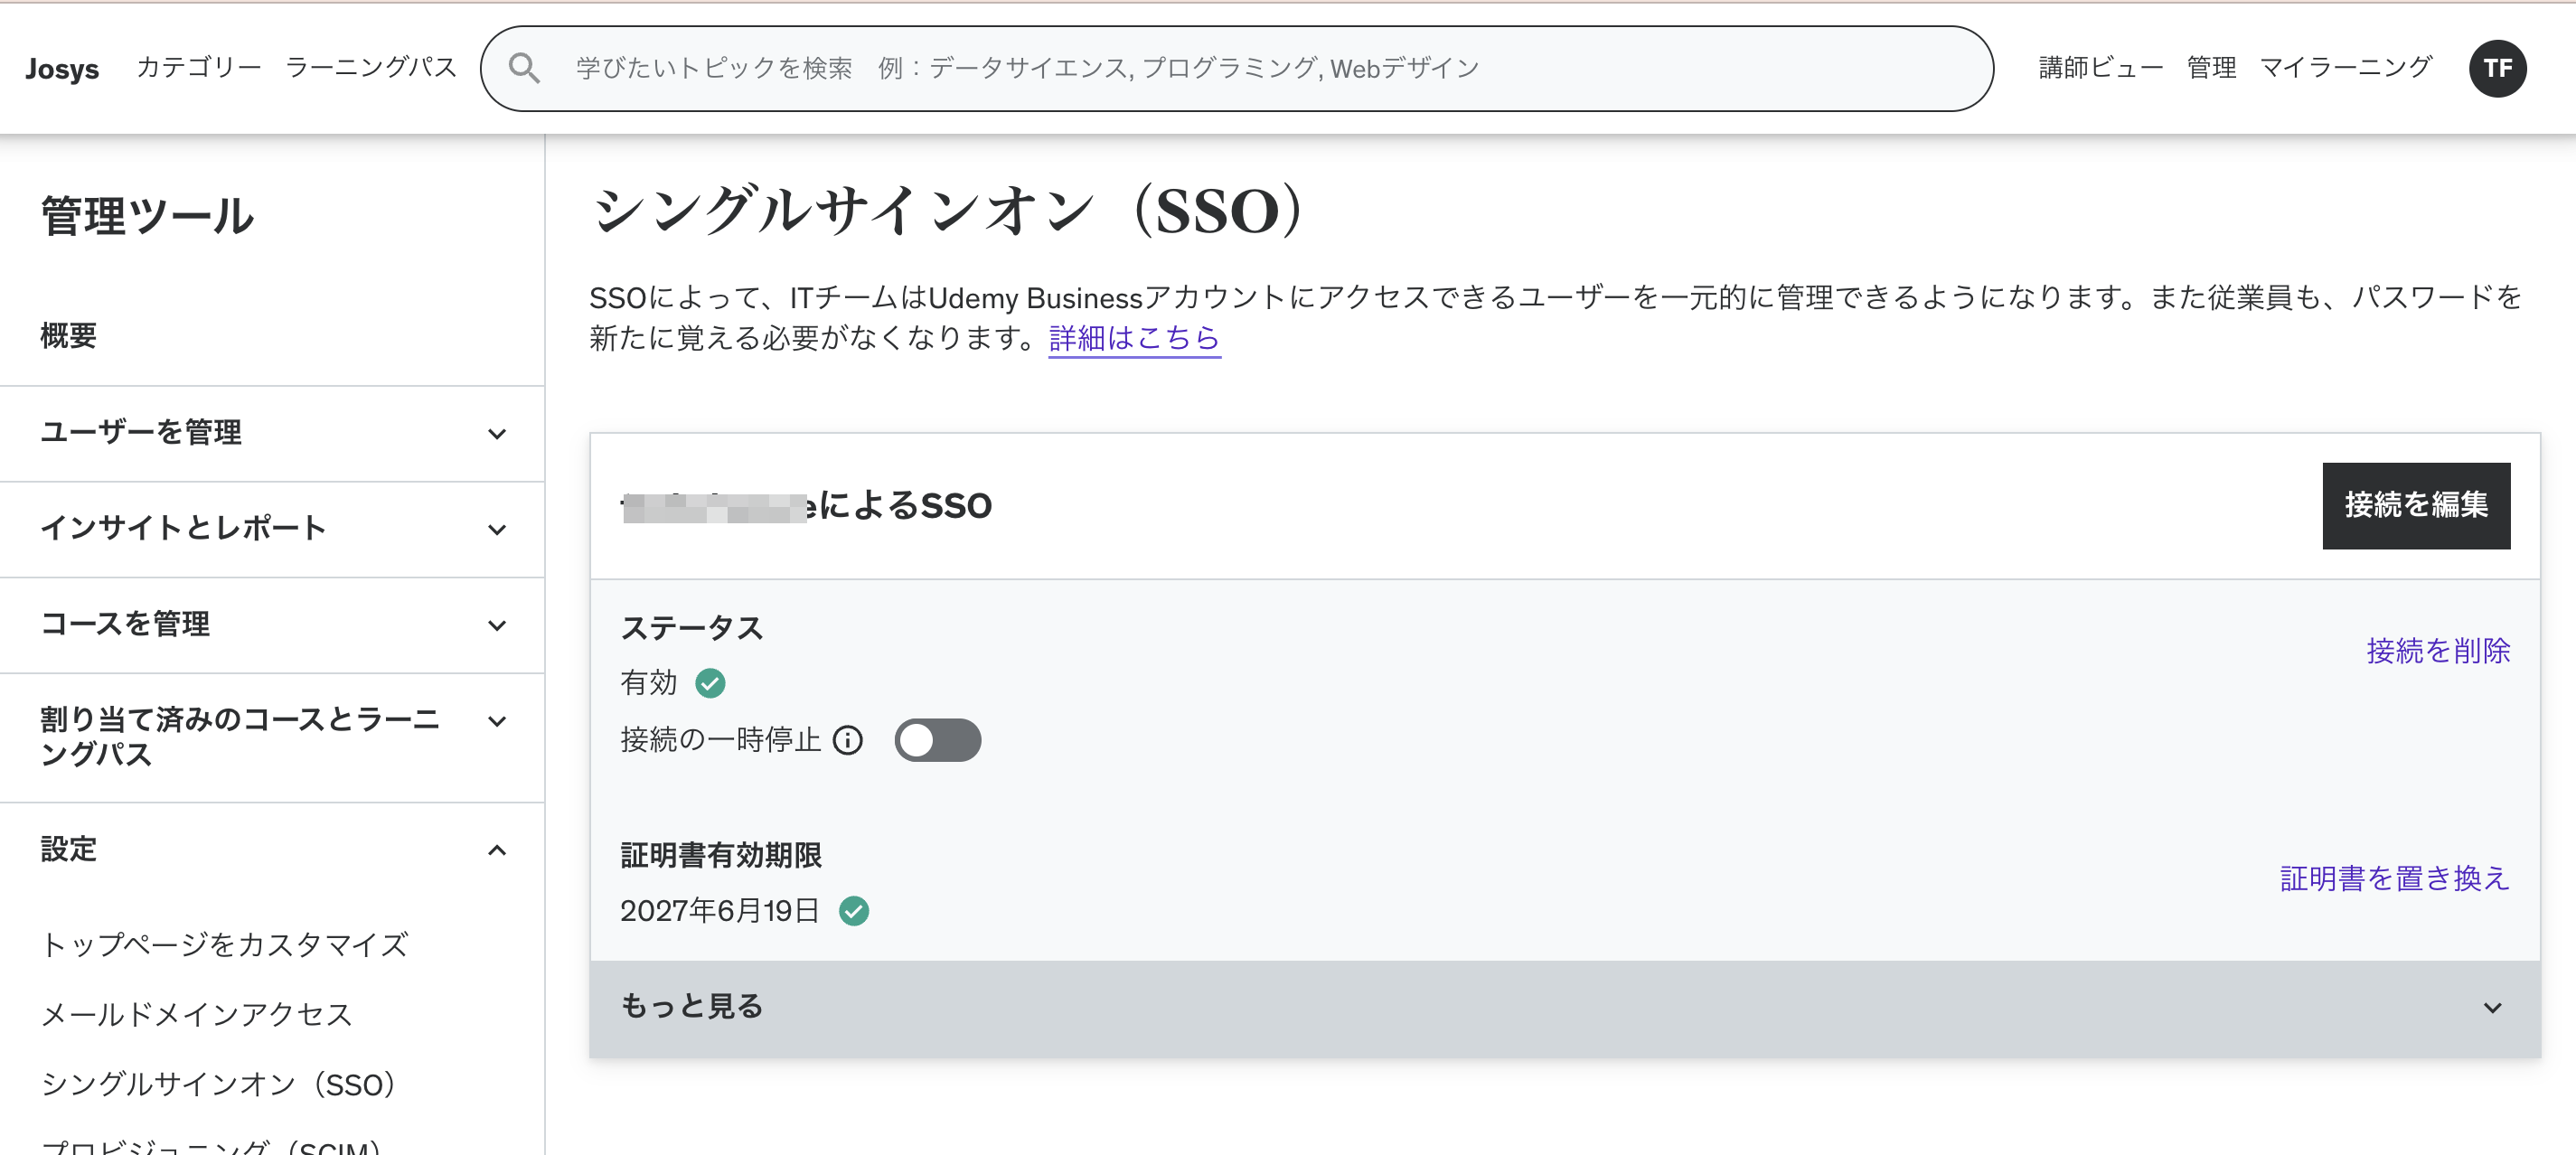Expand the もっと見る panel

[x=1564, y=1007]
